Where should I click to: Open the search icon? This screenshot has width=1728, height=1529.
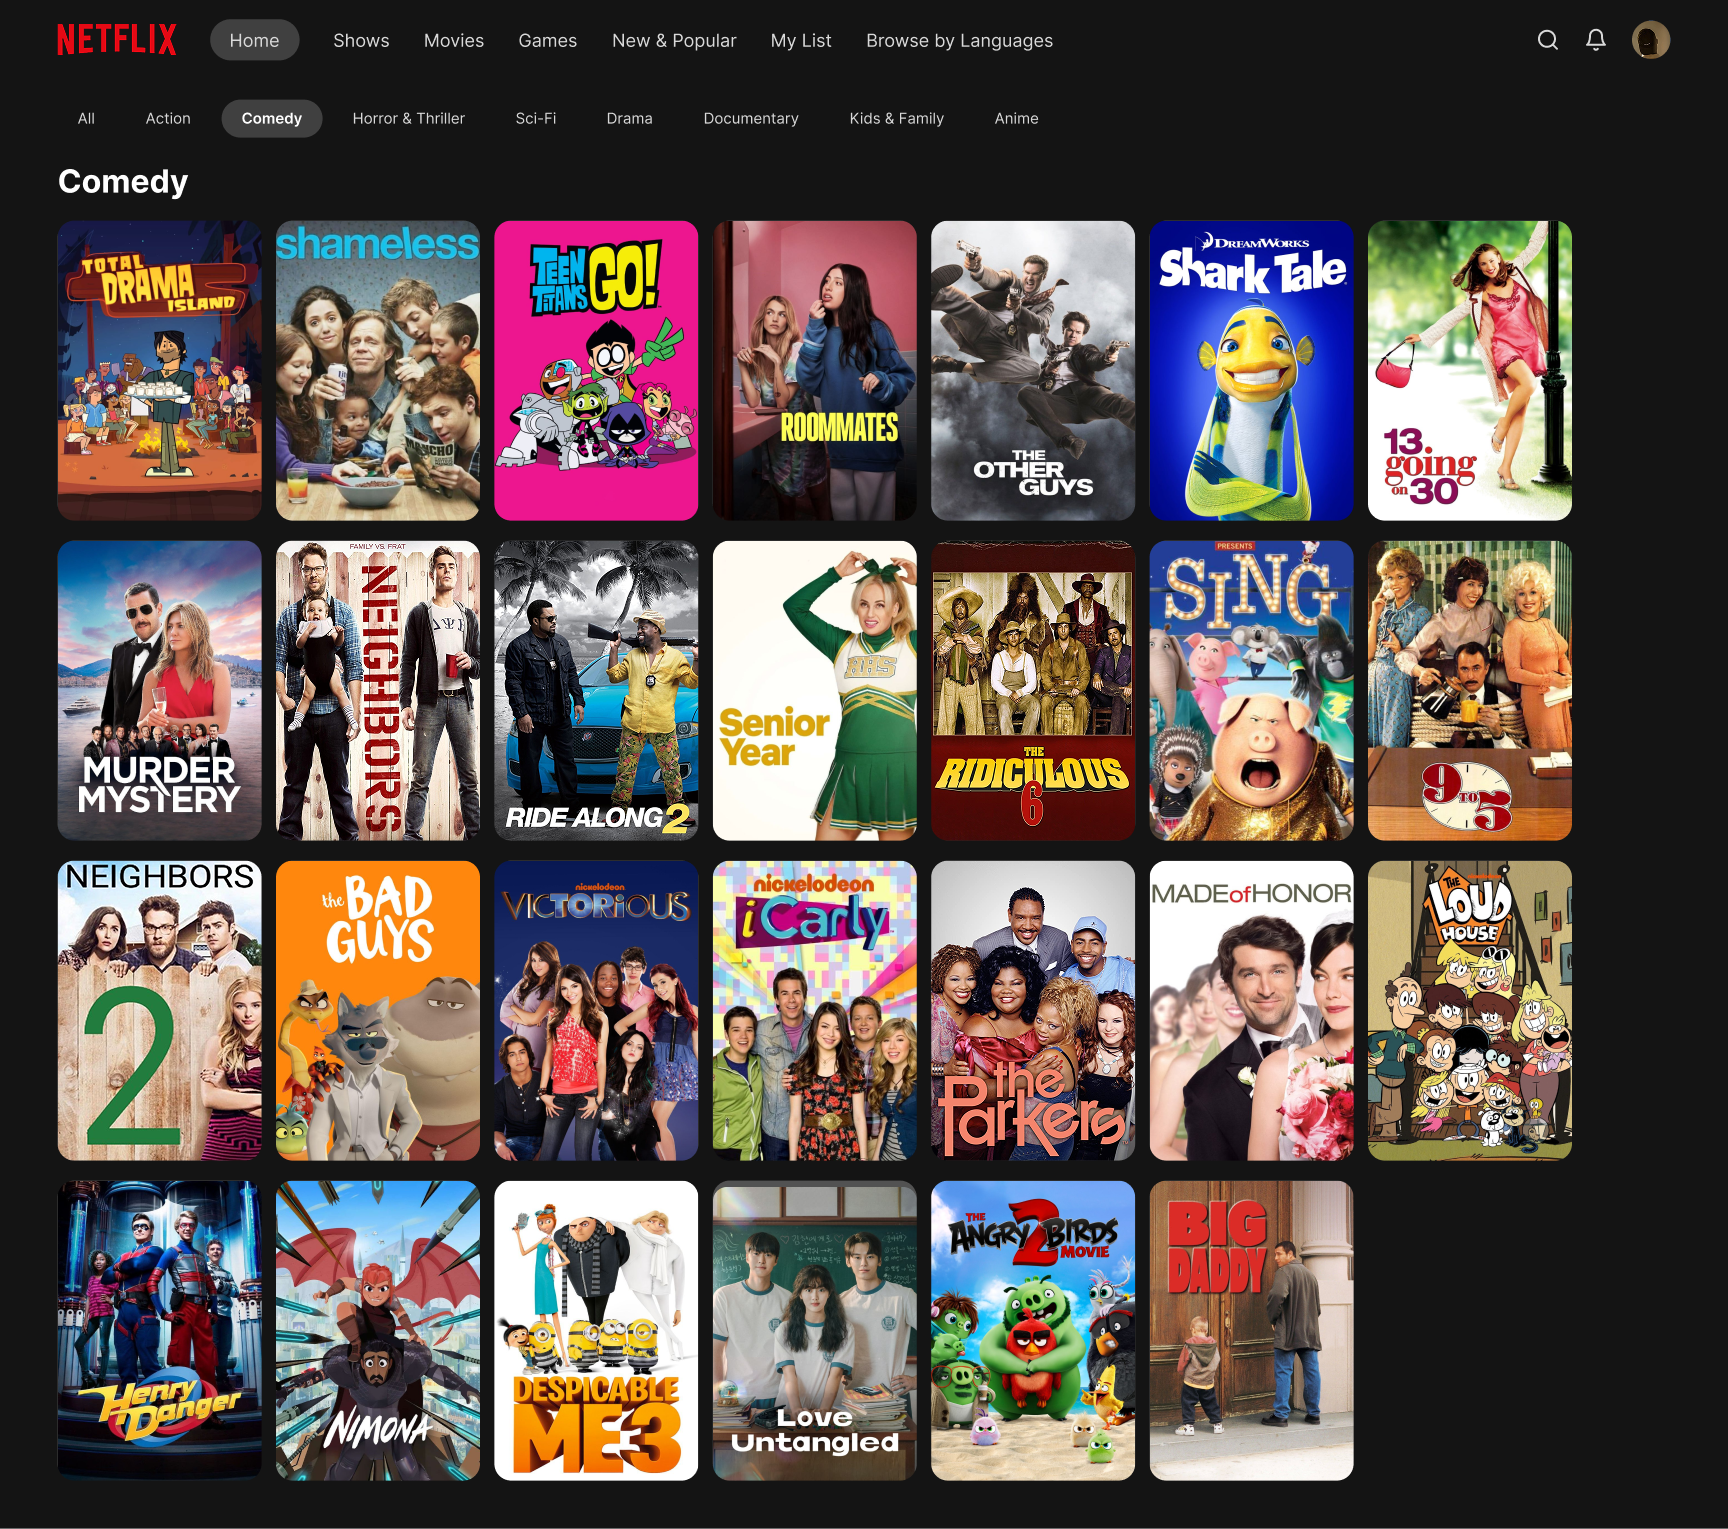coord(1547,40)
